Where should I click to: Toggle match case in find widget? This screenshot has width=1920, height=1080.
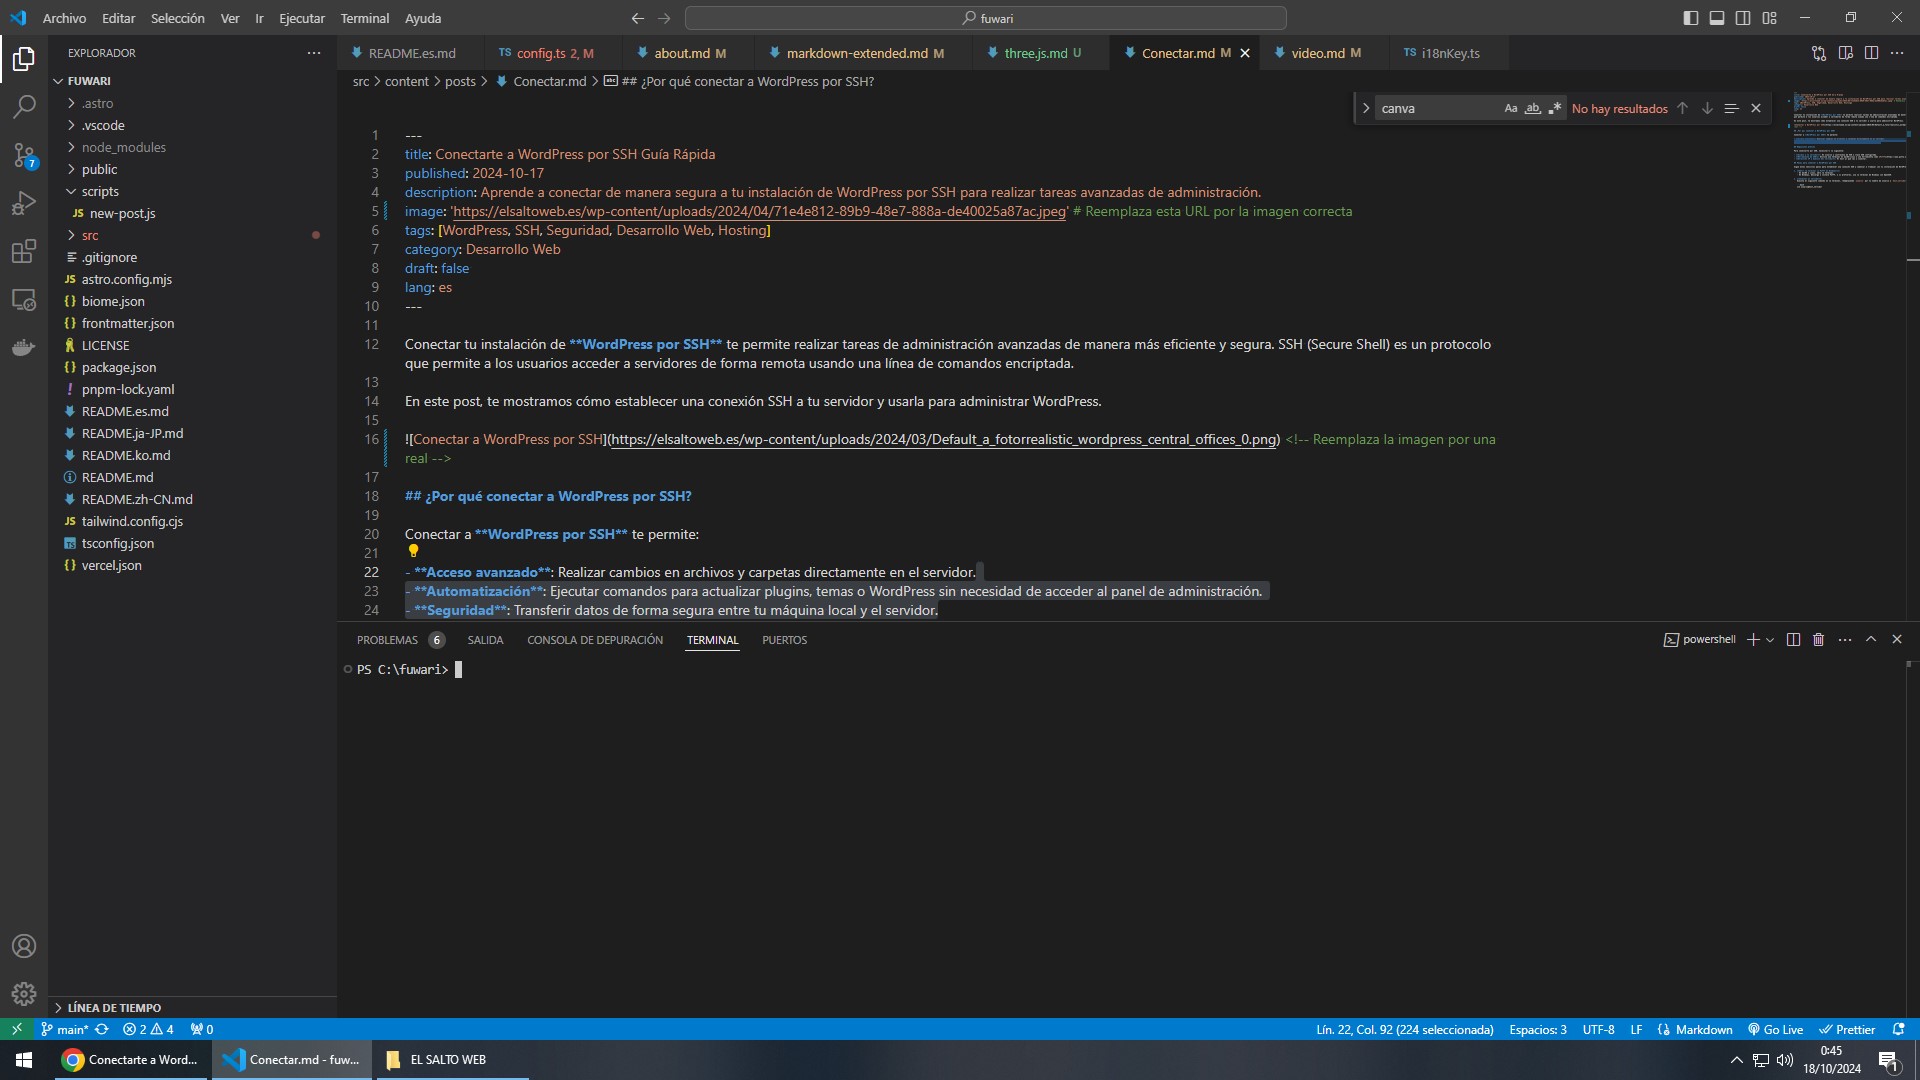point(1510,108)
